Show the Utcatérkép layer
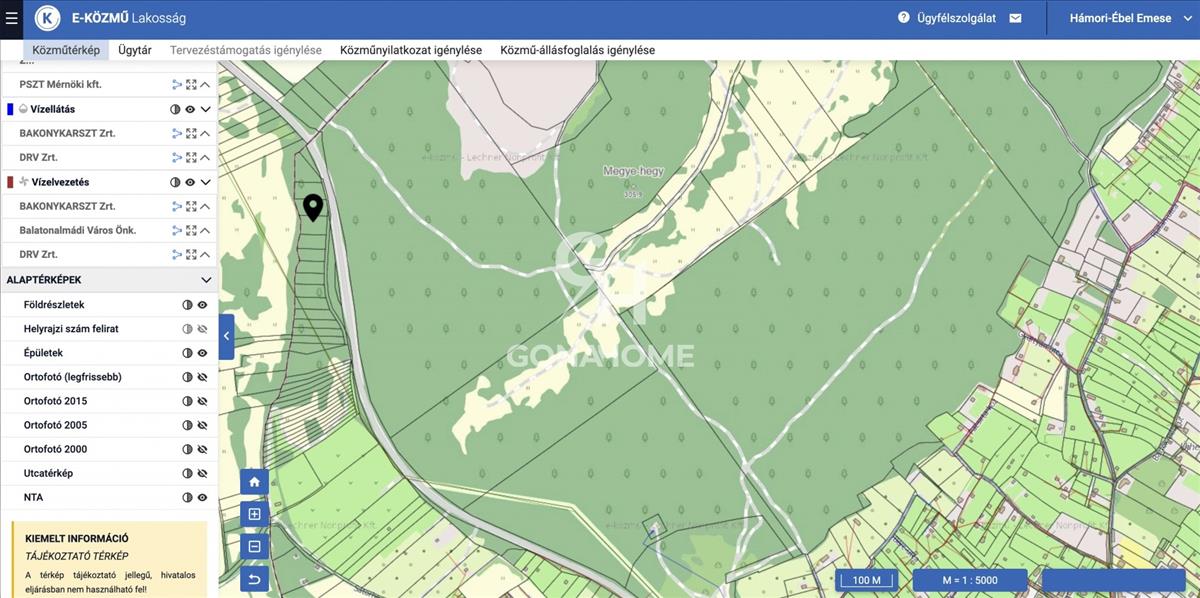The image size is (1200, 598). pos(202,473)
